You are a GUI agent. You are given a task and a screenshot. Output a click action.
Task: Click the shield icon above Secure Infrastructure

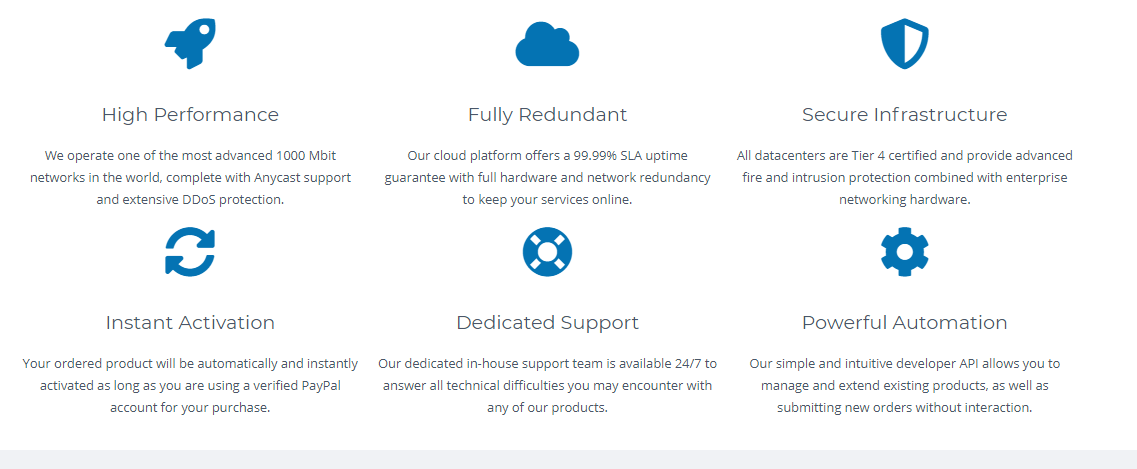(904, 43)
